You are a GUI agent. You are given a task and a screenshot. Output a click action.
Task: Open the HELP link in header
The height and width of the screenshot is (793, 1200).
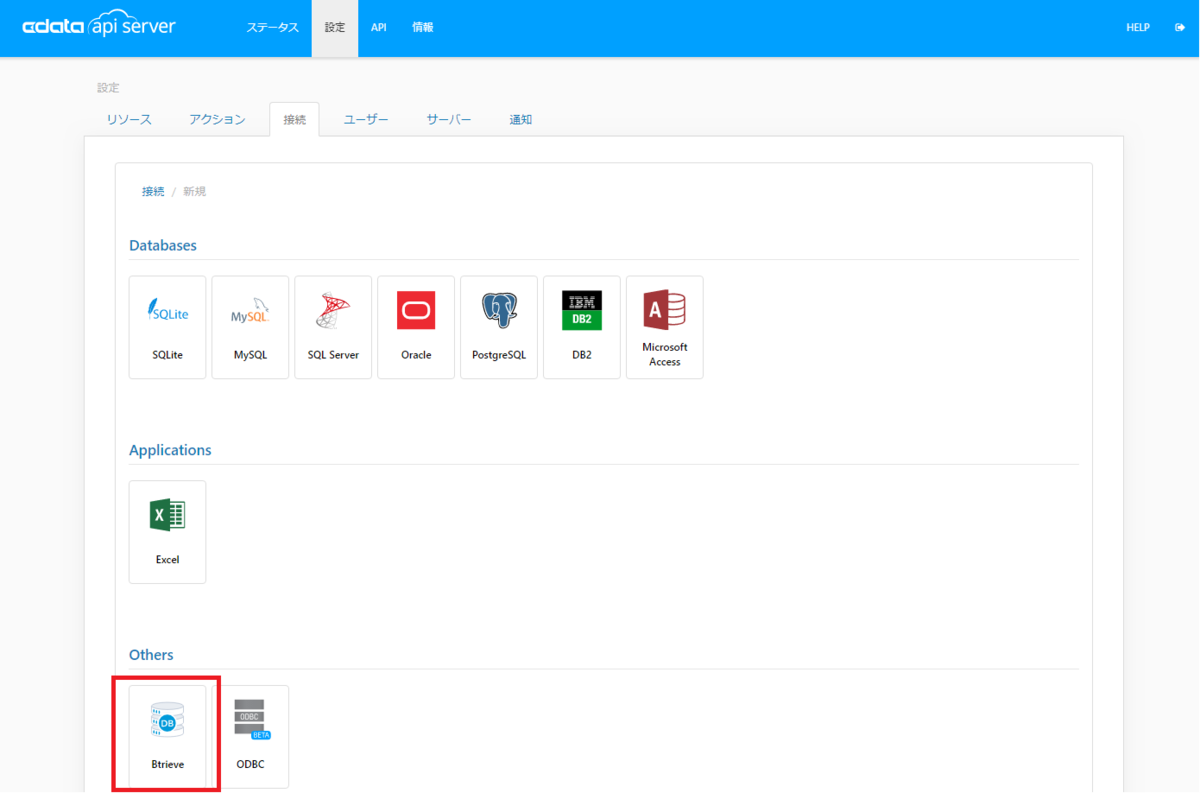(x=1138, y=28)
